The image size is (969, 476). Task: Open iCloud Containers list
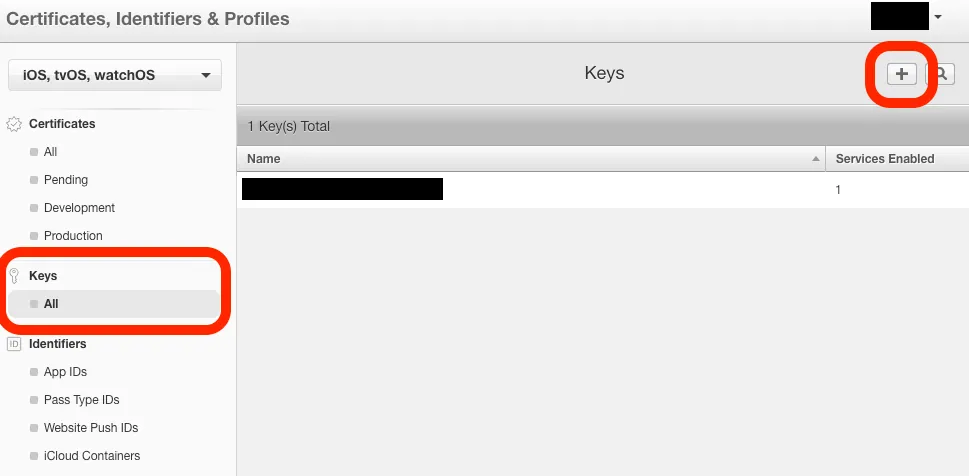point(91,456)
